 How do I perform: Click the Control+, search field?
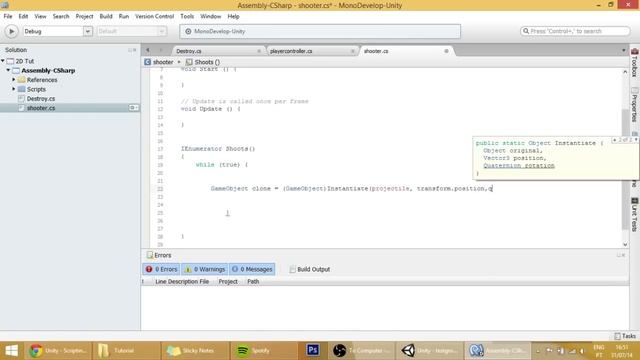click(x=575, y=31)
